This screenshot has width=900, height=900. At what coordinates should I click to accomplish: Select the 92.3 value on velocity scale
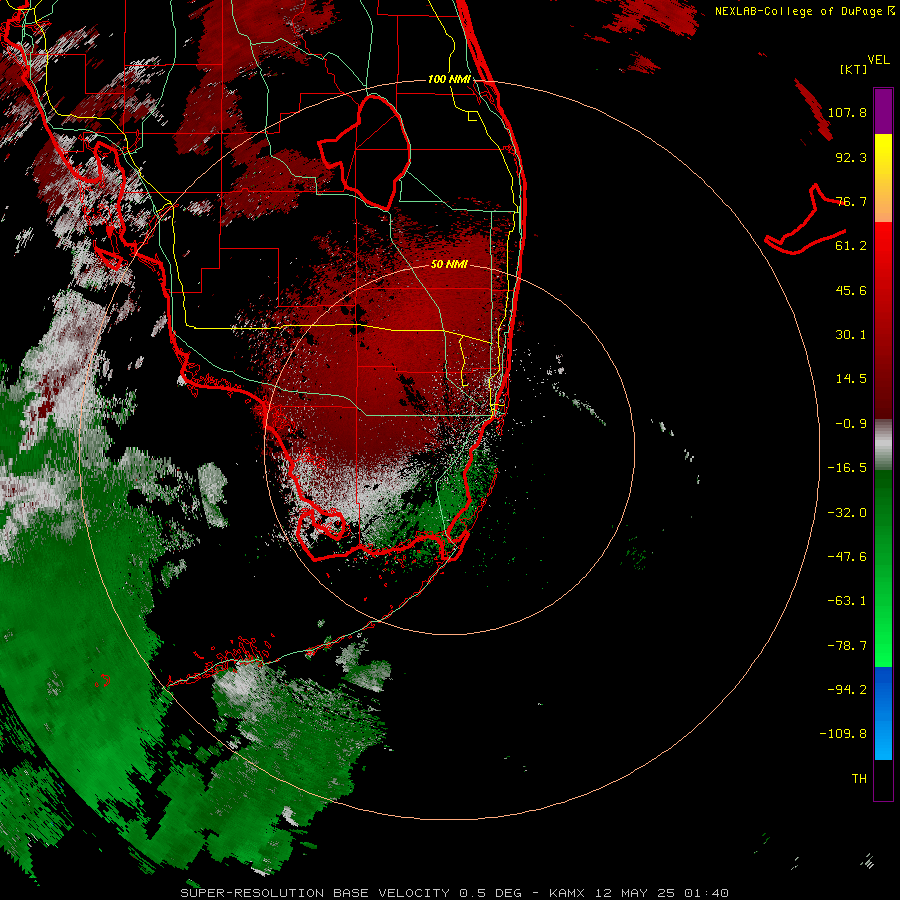(851, 157)
